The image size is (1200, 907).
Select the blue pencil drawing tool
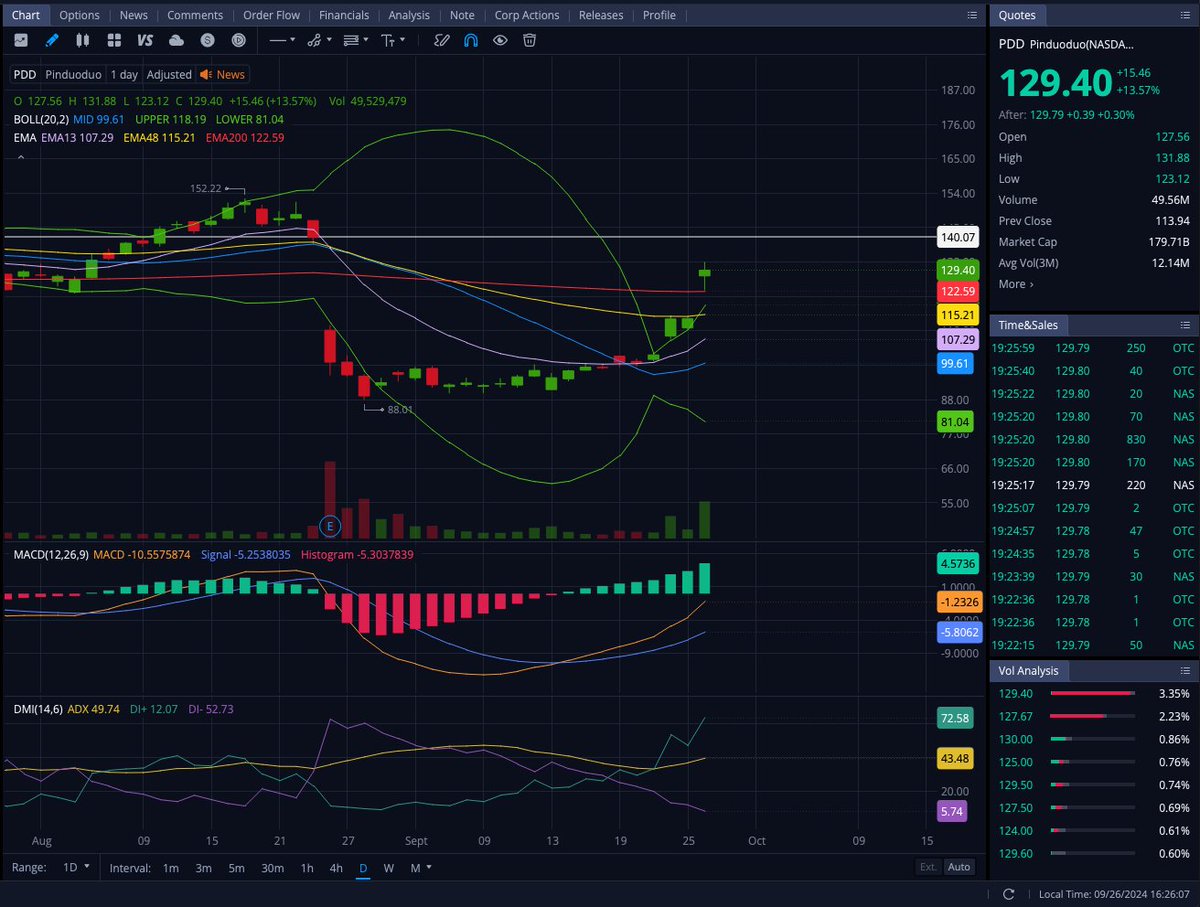[x=52, y=40]
